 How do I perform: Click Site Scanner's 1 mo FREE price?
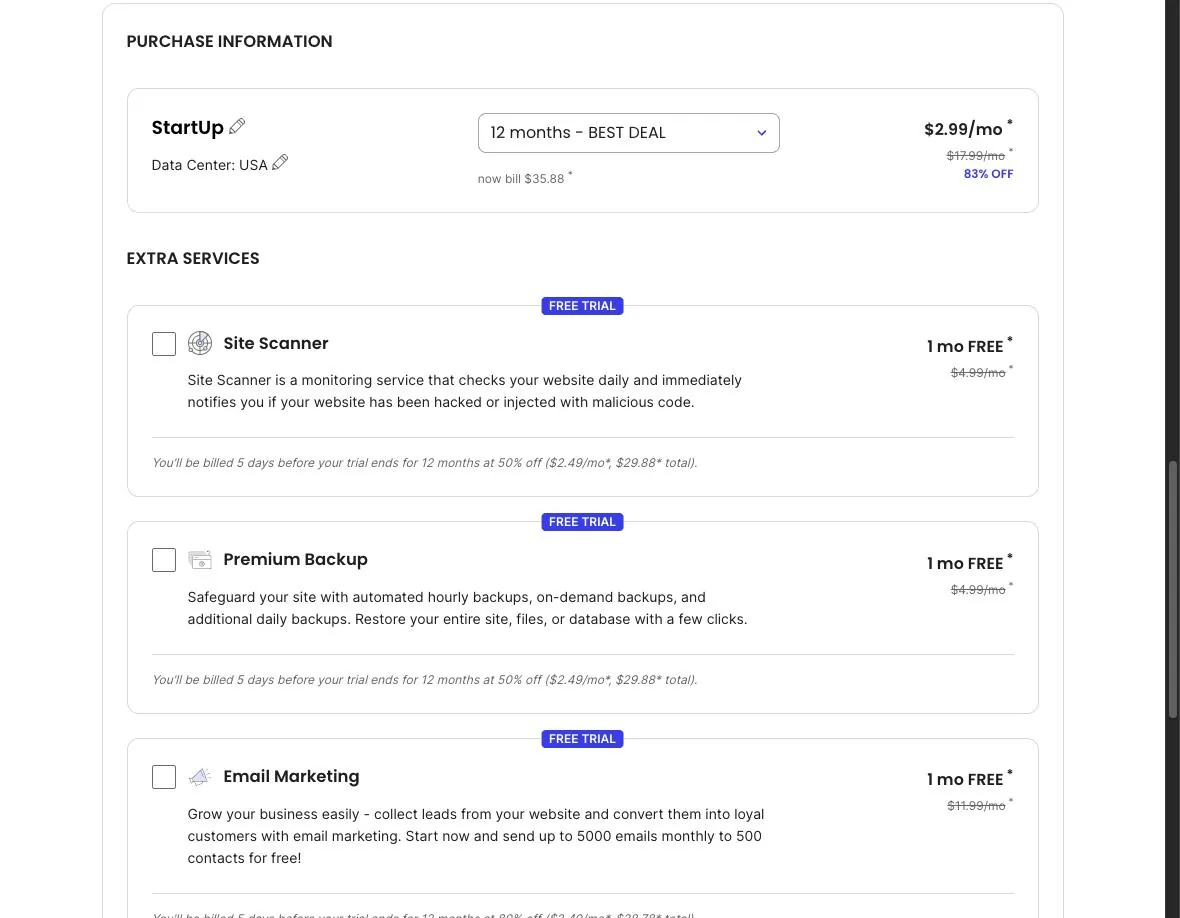tap(965, 347)
